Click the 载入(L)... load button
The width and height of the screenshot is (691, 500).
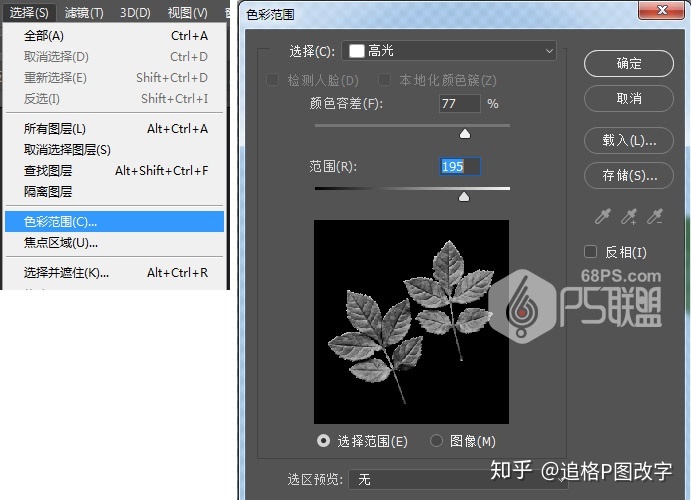coord(629,141)
